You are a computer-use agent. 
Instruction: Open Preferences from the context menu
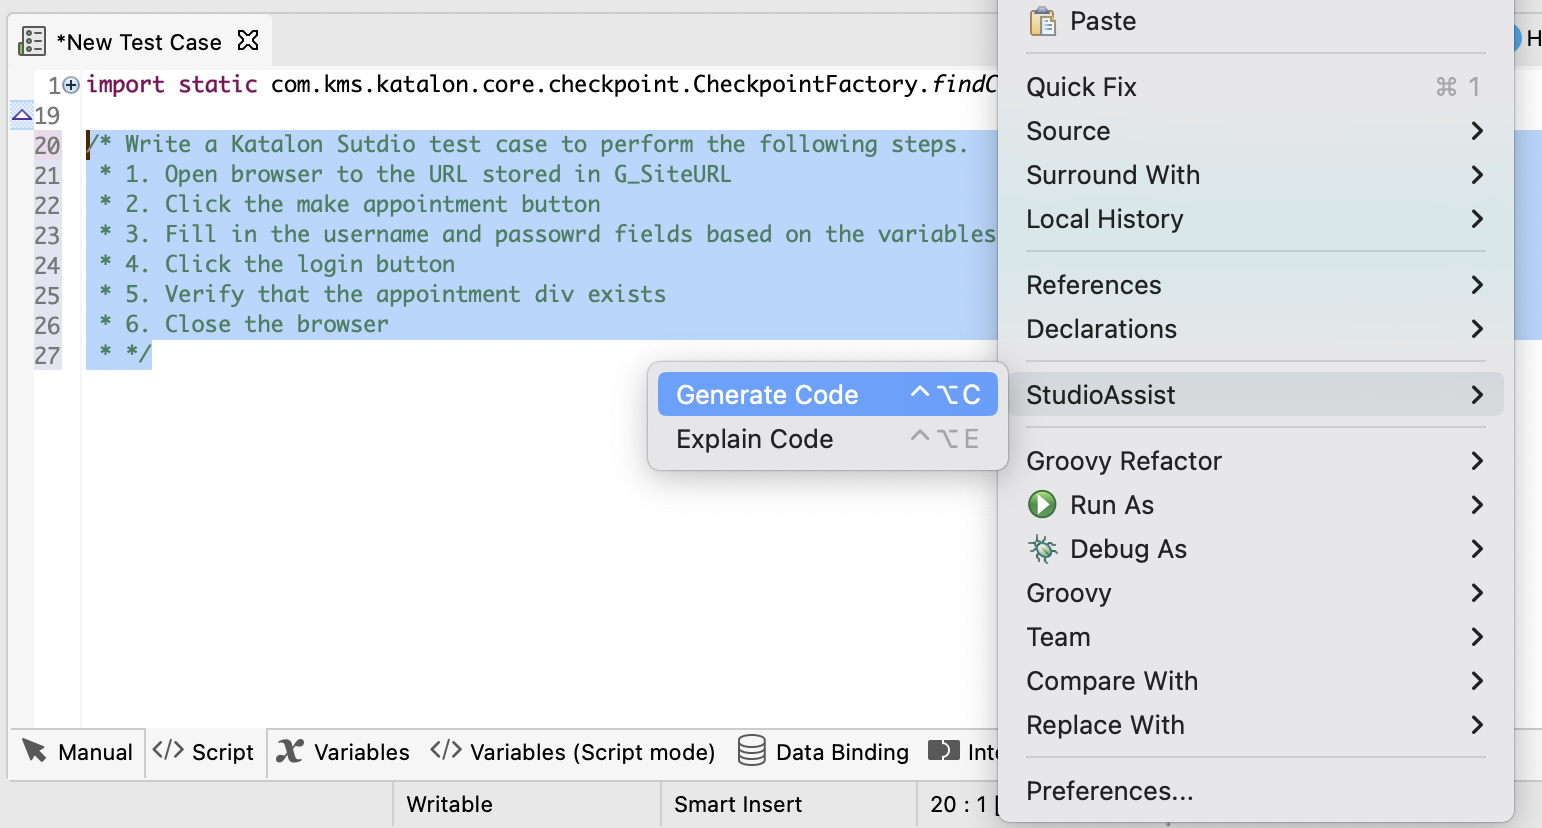pyautogui.click(x=1110, y=791)
